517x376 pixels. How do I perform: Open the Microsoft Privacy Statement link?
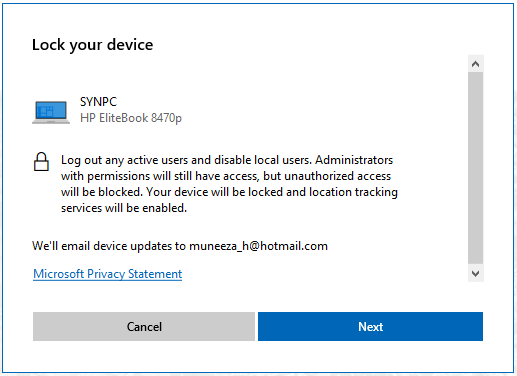pos(108,274)
